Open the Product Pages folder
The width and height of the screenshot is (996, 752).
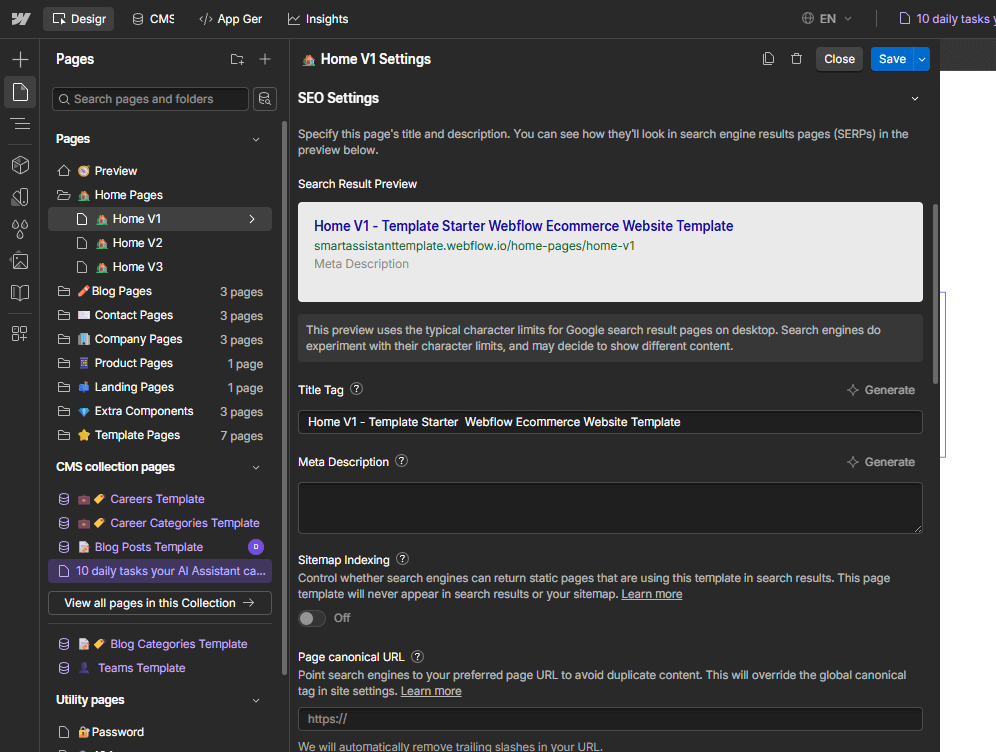pos(160,363)
